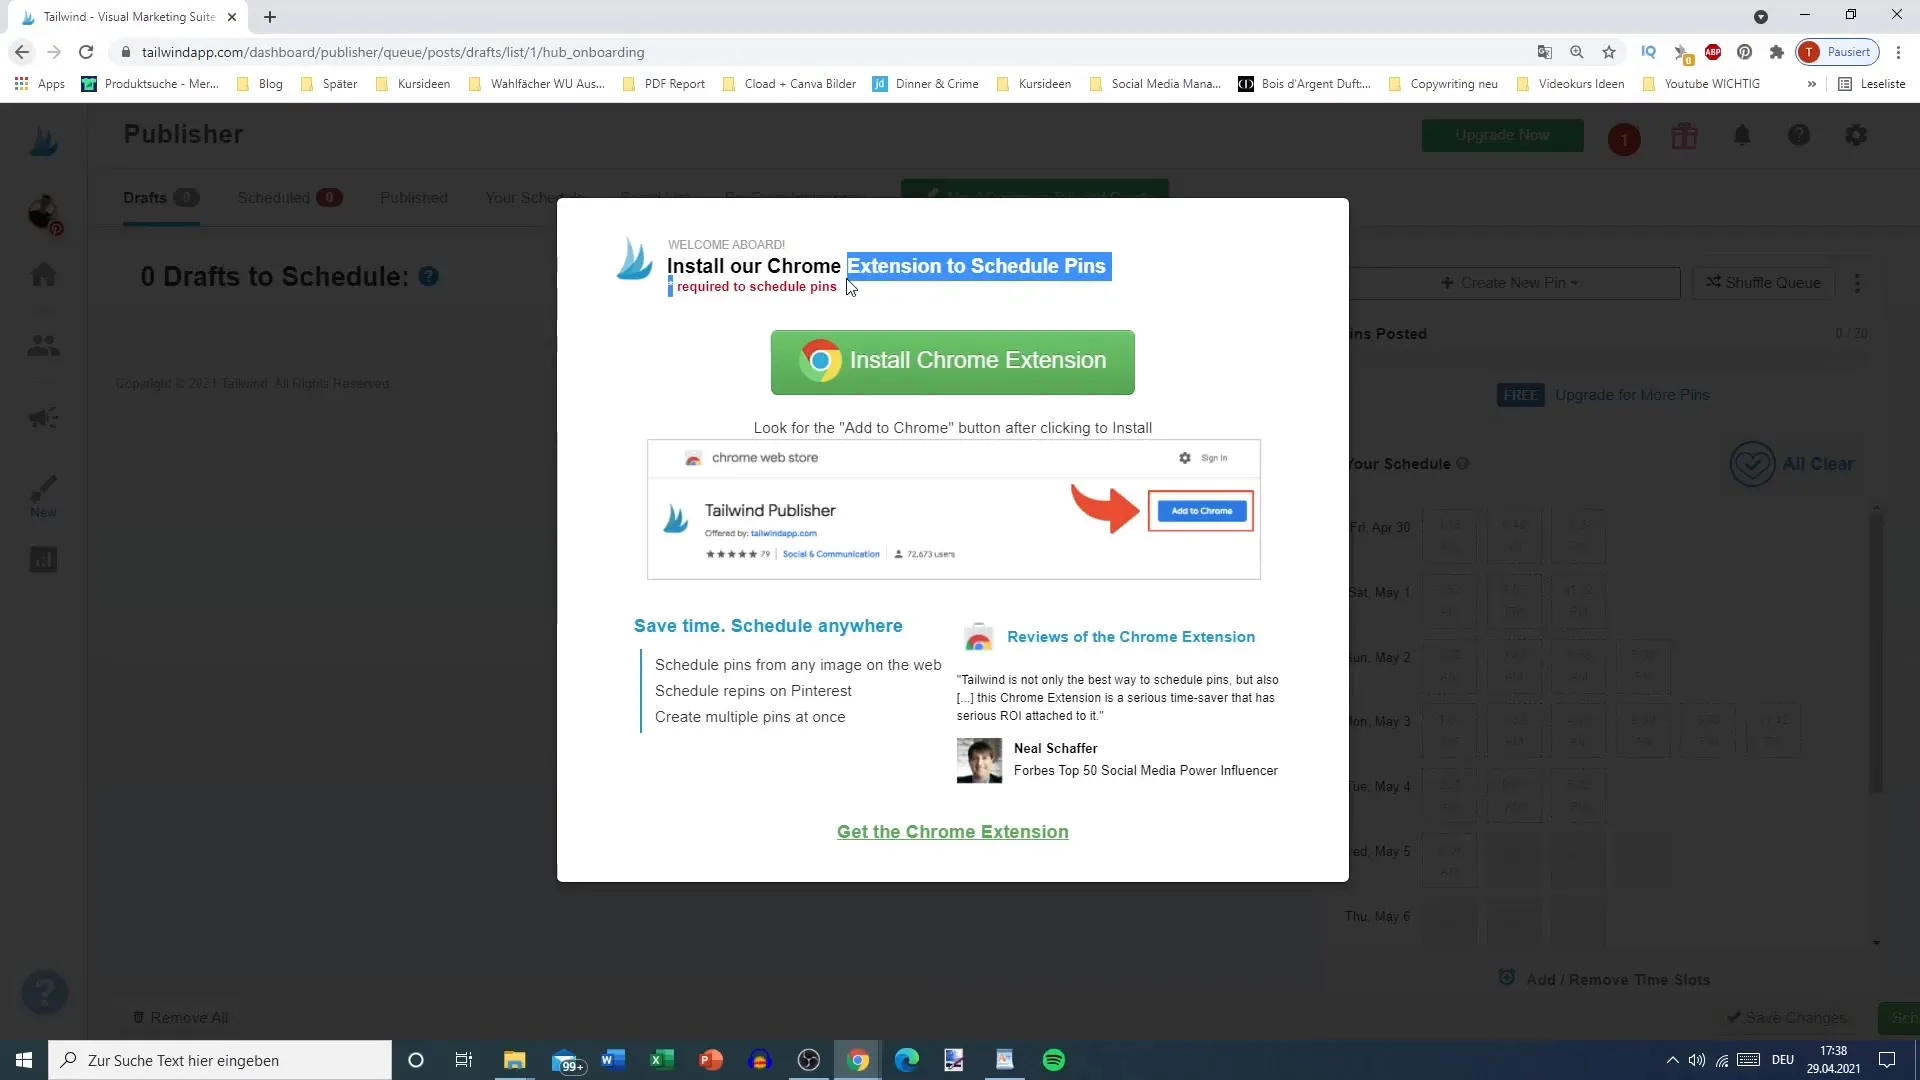Open Excel from the taskbar
Viewport: 1920px width, 1080px height.
(661, 1060)
